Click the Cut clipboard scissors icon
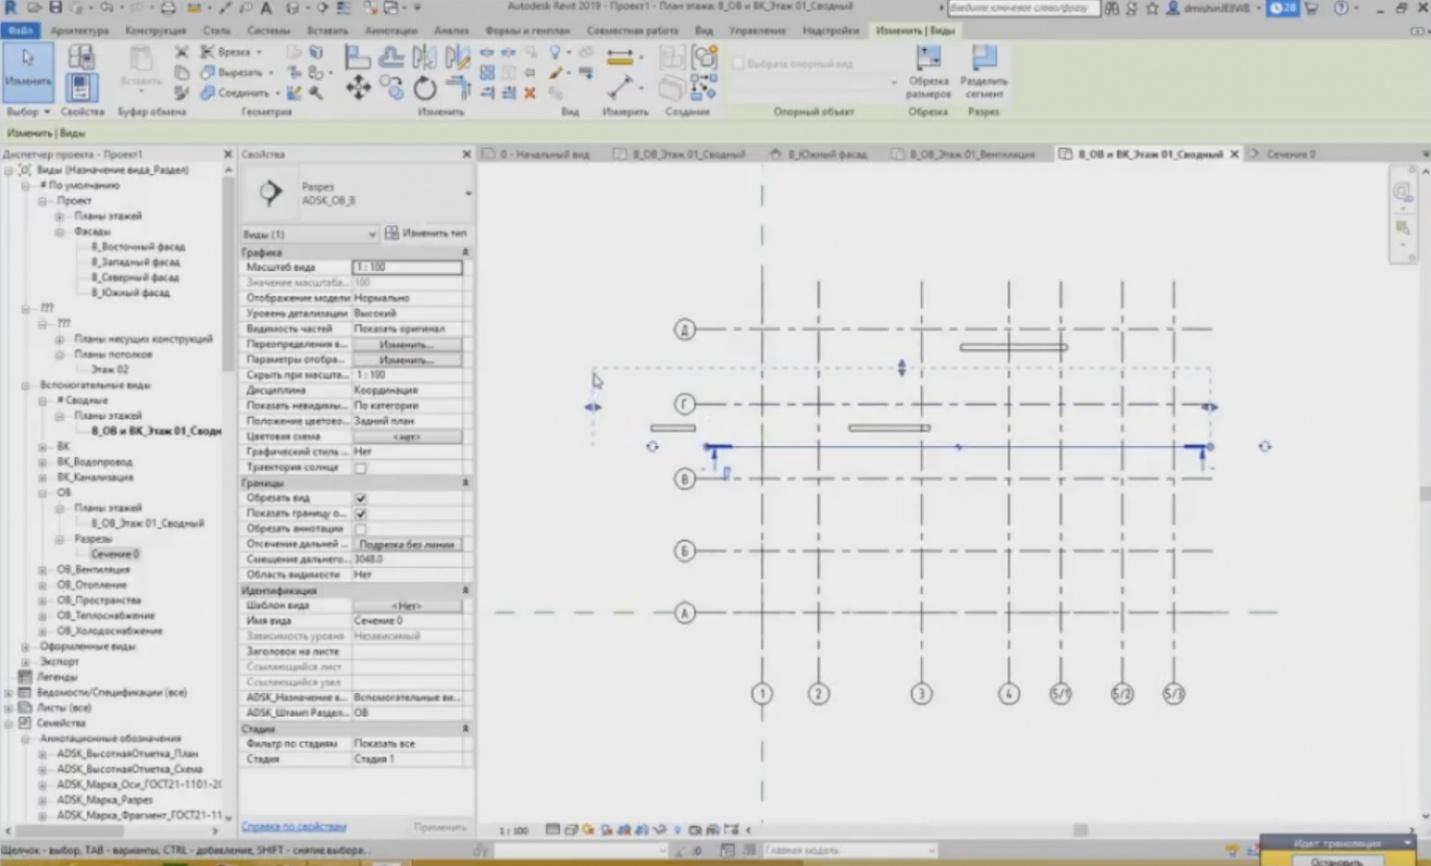 click(182, 52)
